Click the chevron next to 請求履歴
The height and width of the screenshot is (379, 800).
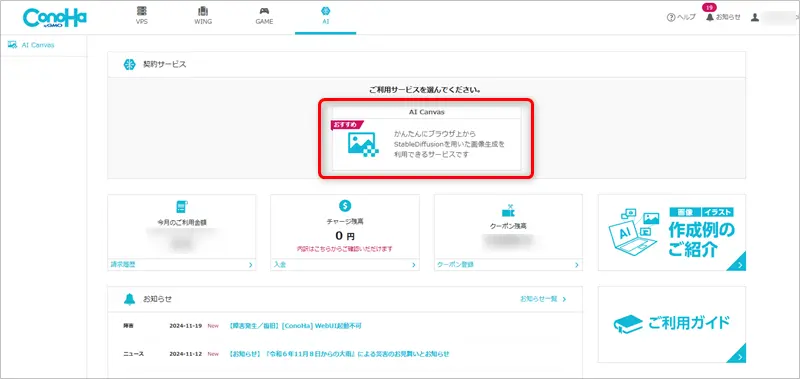tap(251, 265)
